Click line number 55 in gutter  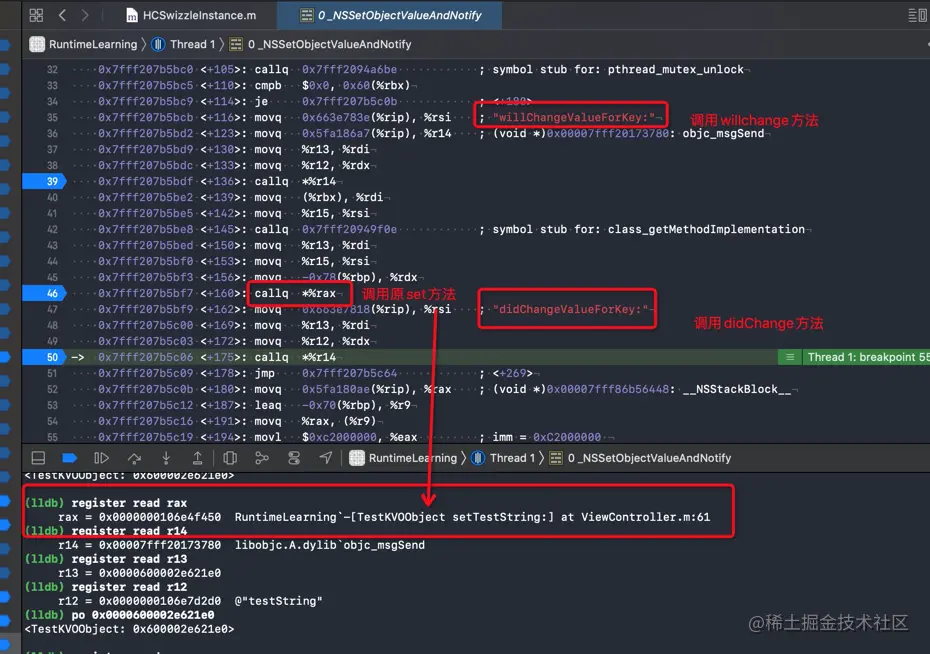(52, 437)
